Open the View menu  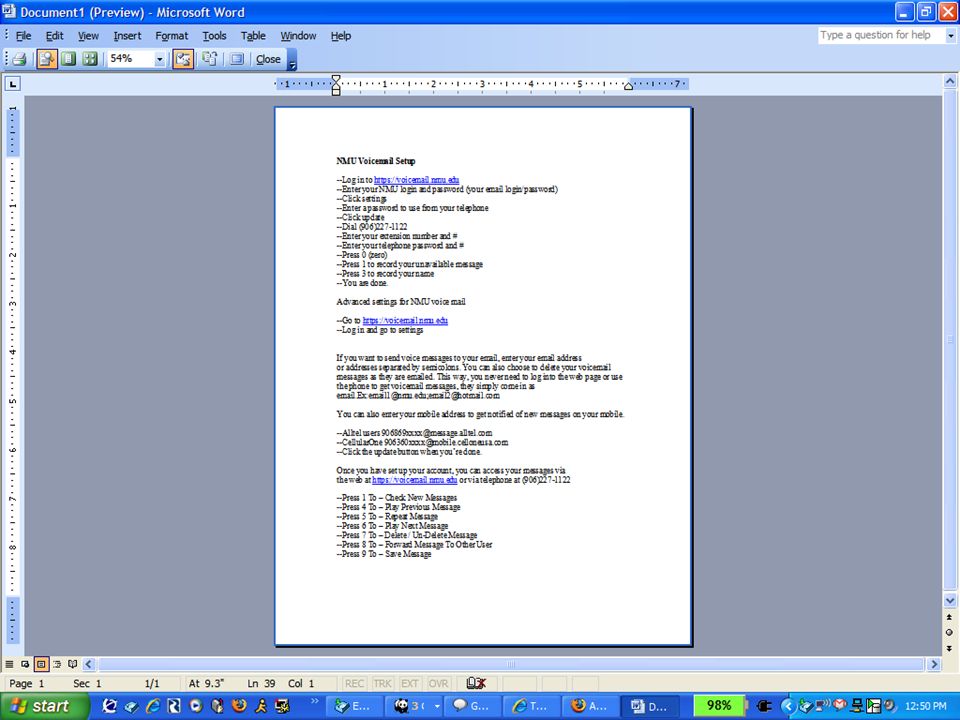coord(88,36)
